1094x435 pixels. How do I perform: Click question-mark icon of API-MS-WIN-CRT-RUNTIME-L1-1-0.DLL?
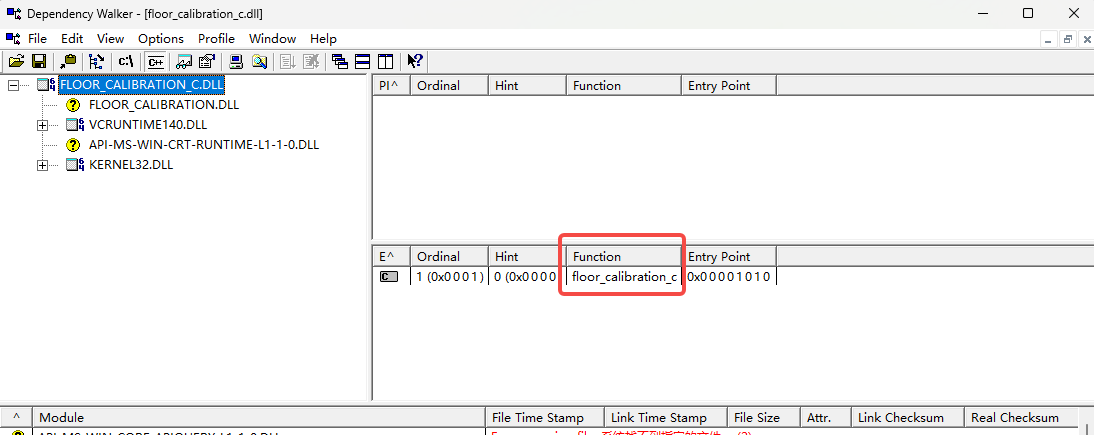[73, 145]
